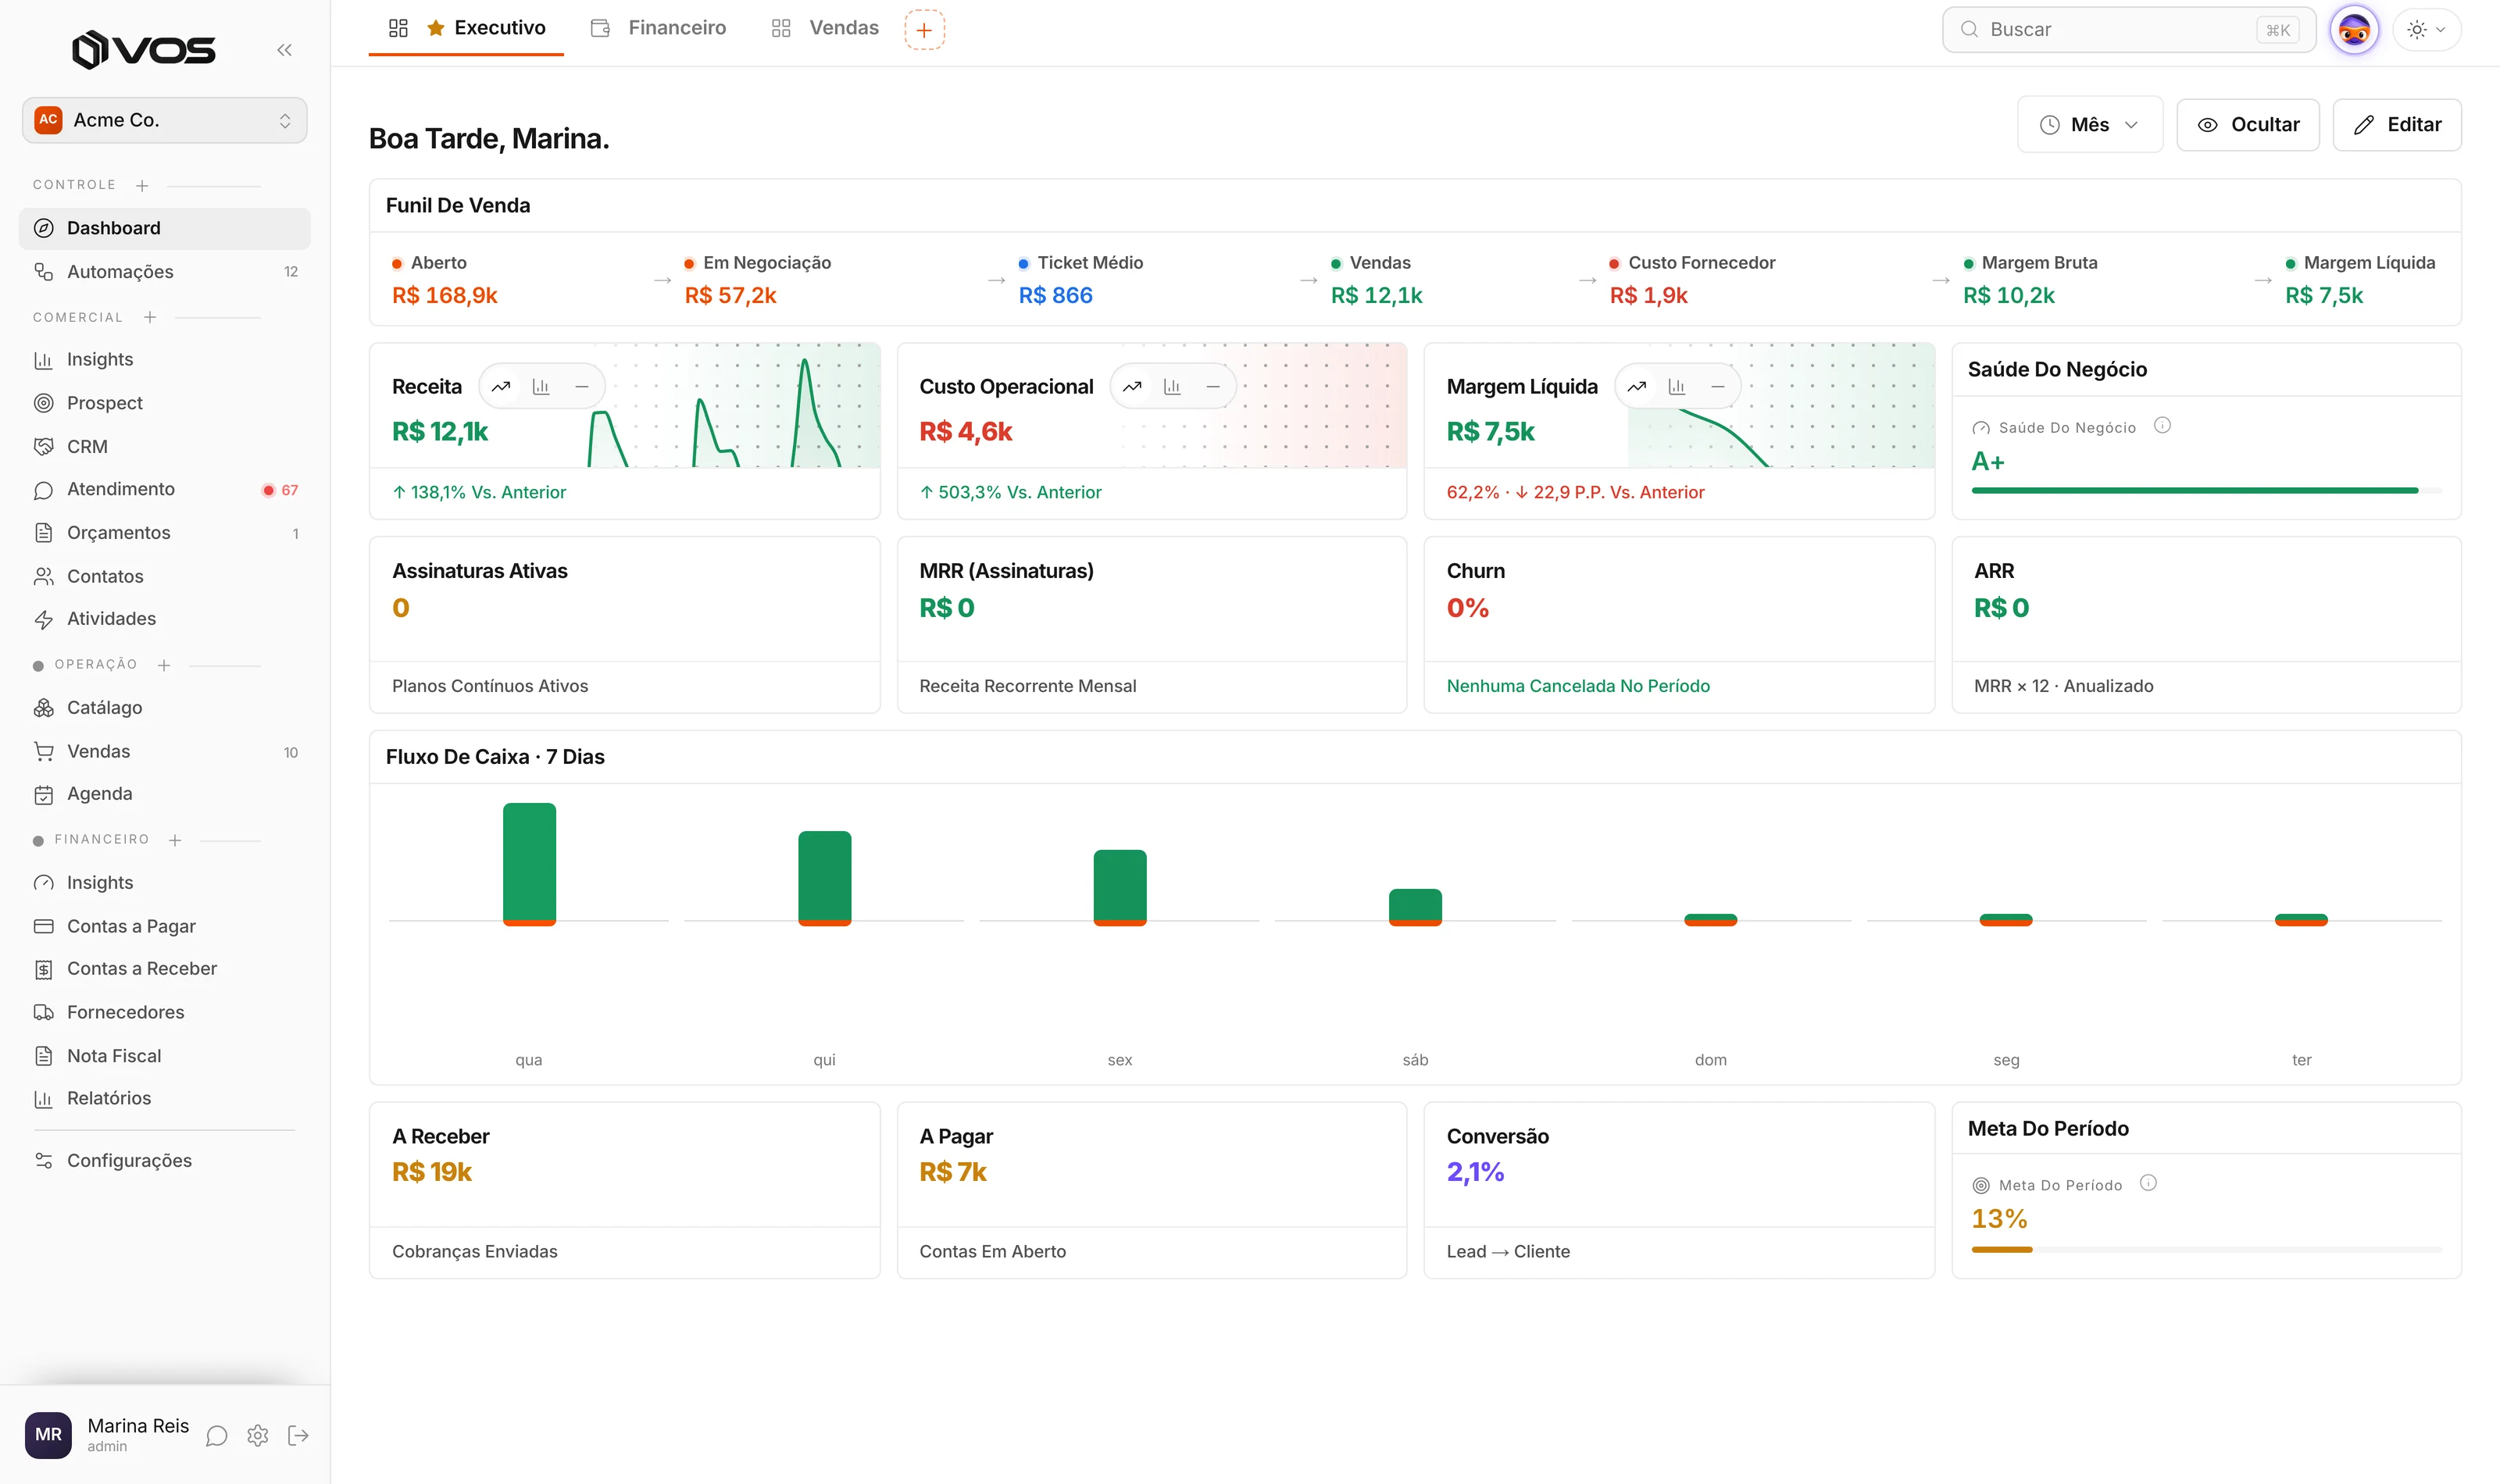Image resolution: width=2500 pixels, height=1484 pixels.
Task: Click the chat bubble icon beside Marina Reis
Action: tap(217, 1437)
